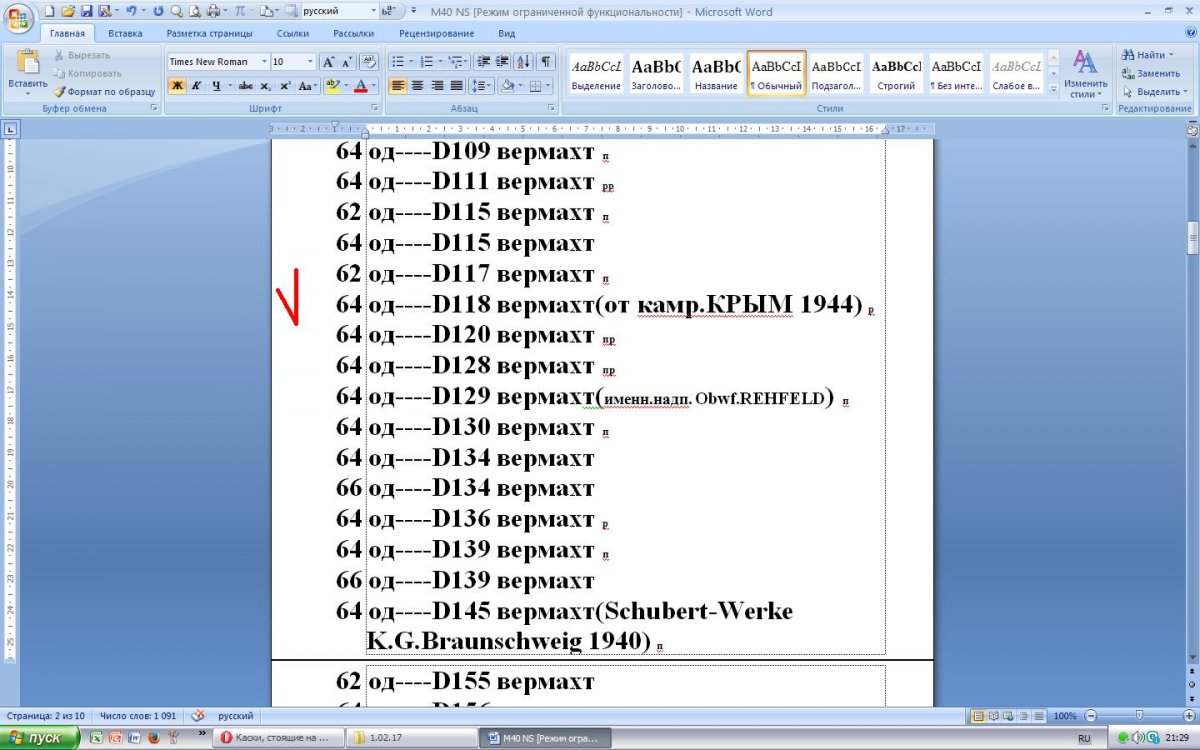Switch to Print Layout view in status bar

(x=980, y=716)
